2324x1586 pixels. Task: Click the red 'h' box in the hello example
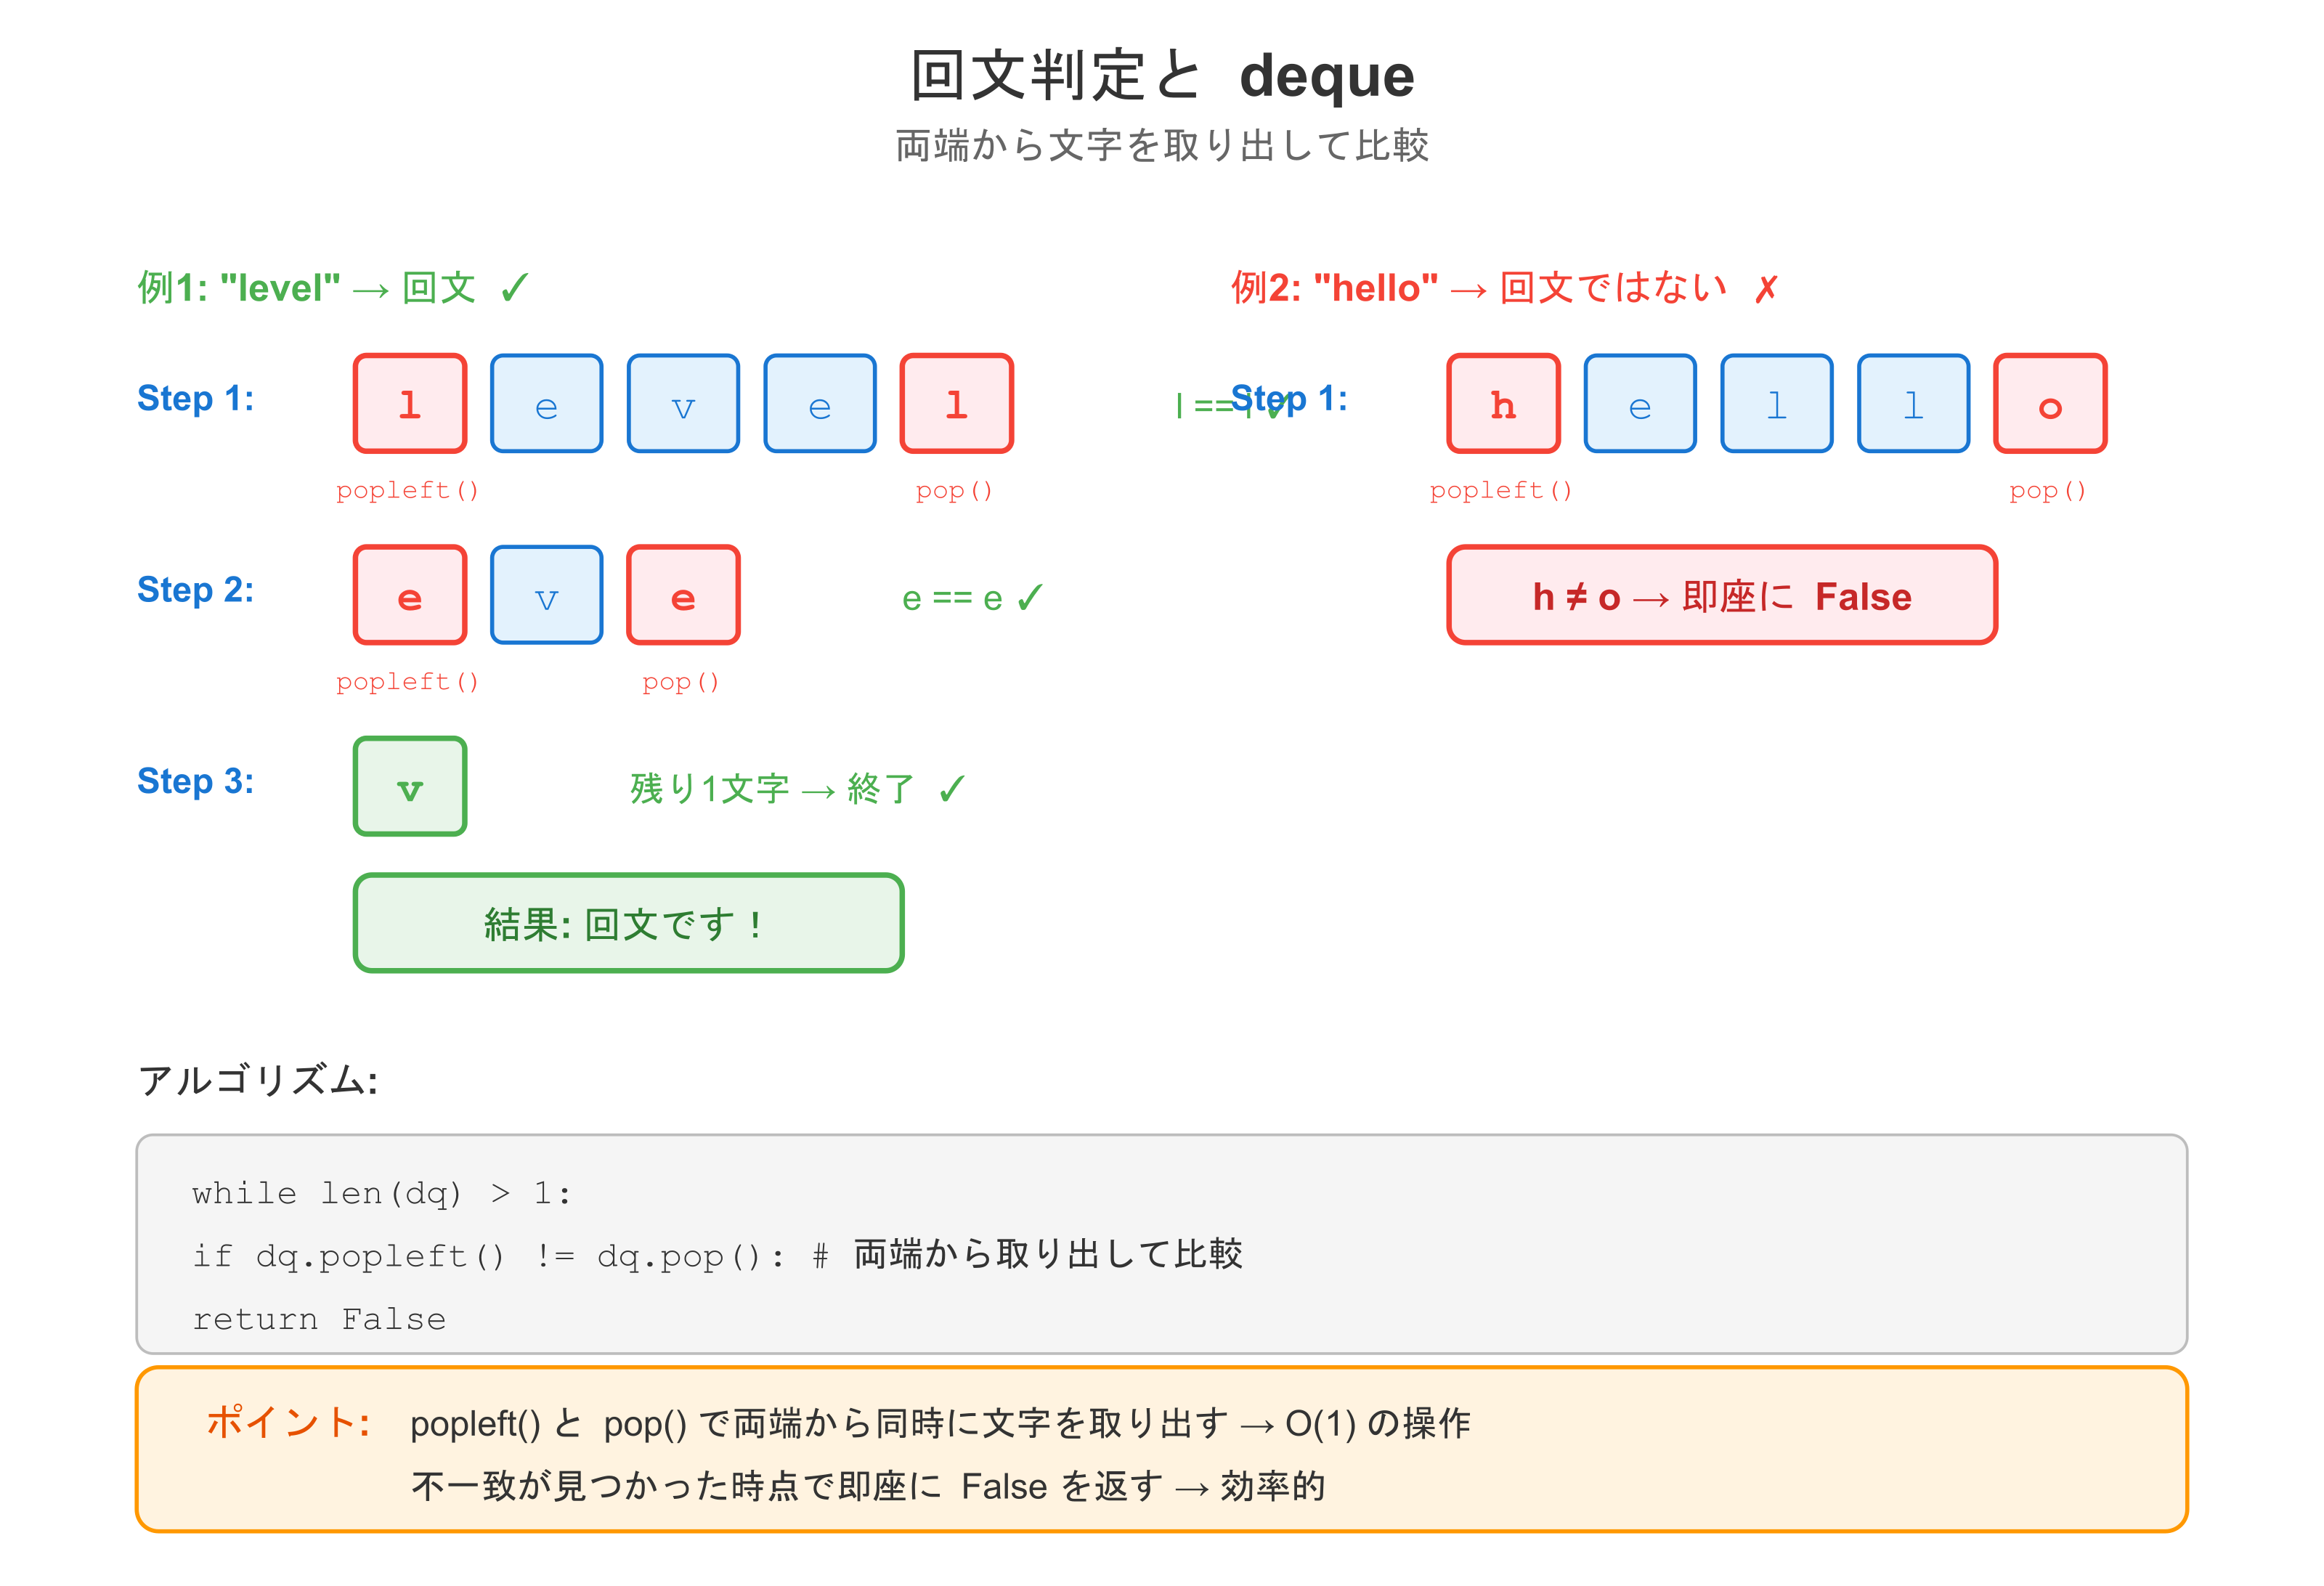[x=1503, y=403]
